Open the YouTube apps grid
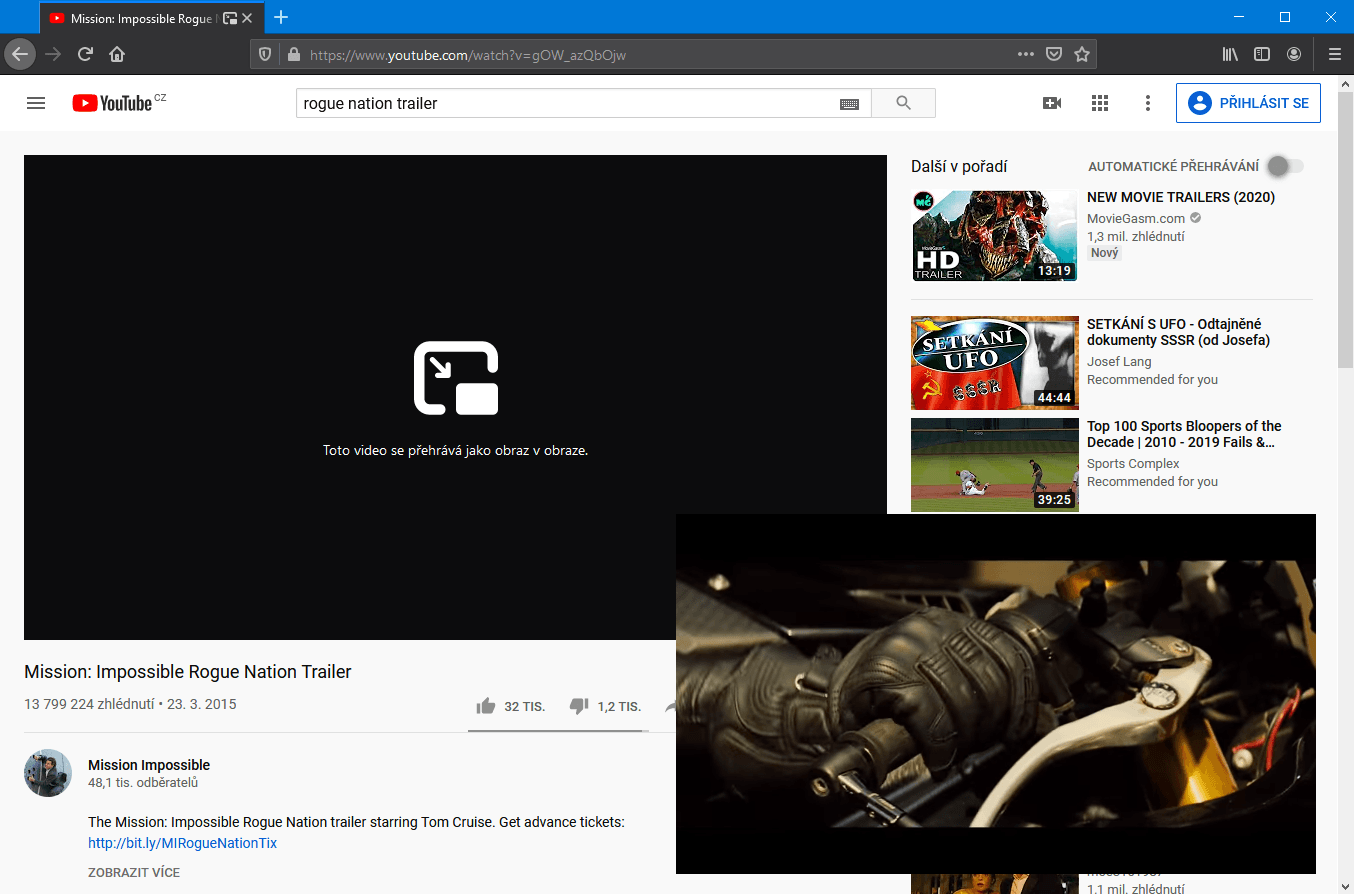Screen dimensions: 1354x894 pos(1100,103)
